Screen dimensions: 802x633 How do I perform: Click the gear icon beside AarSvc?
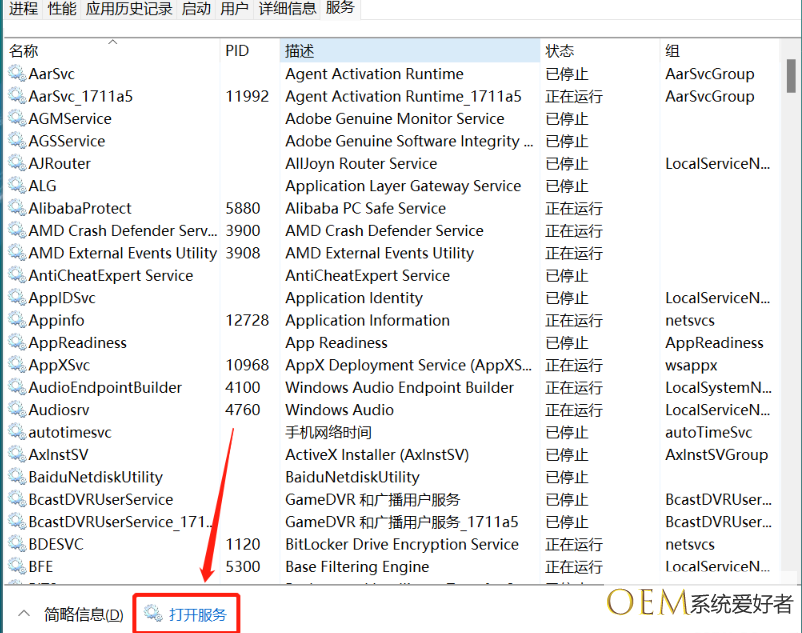tap(17, 74)
